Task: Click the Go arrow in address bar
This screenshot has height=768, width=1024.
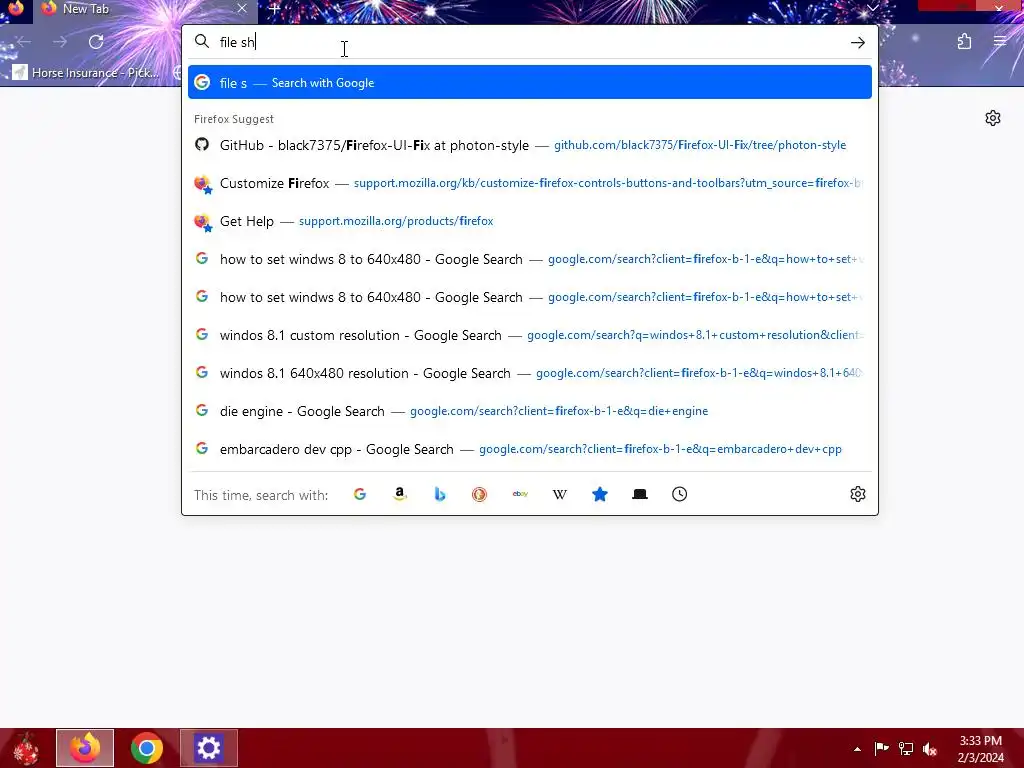Action: pos(857,42)
